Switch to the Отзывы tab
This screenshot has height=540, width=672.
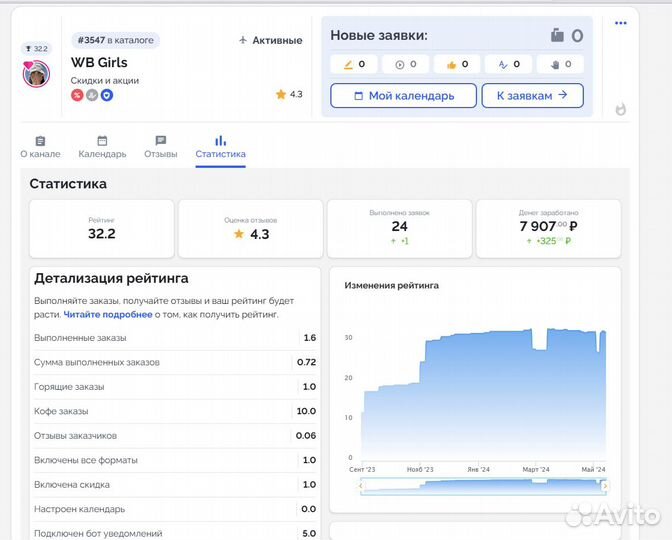pyautogui.click(x=161, y=147)
